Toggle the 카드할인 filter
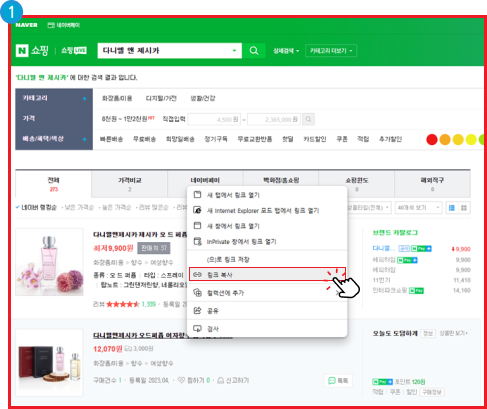The height and width of the screenshot is (409, 487). click(x=315, y=139)
